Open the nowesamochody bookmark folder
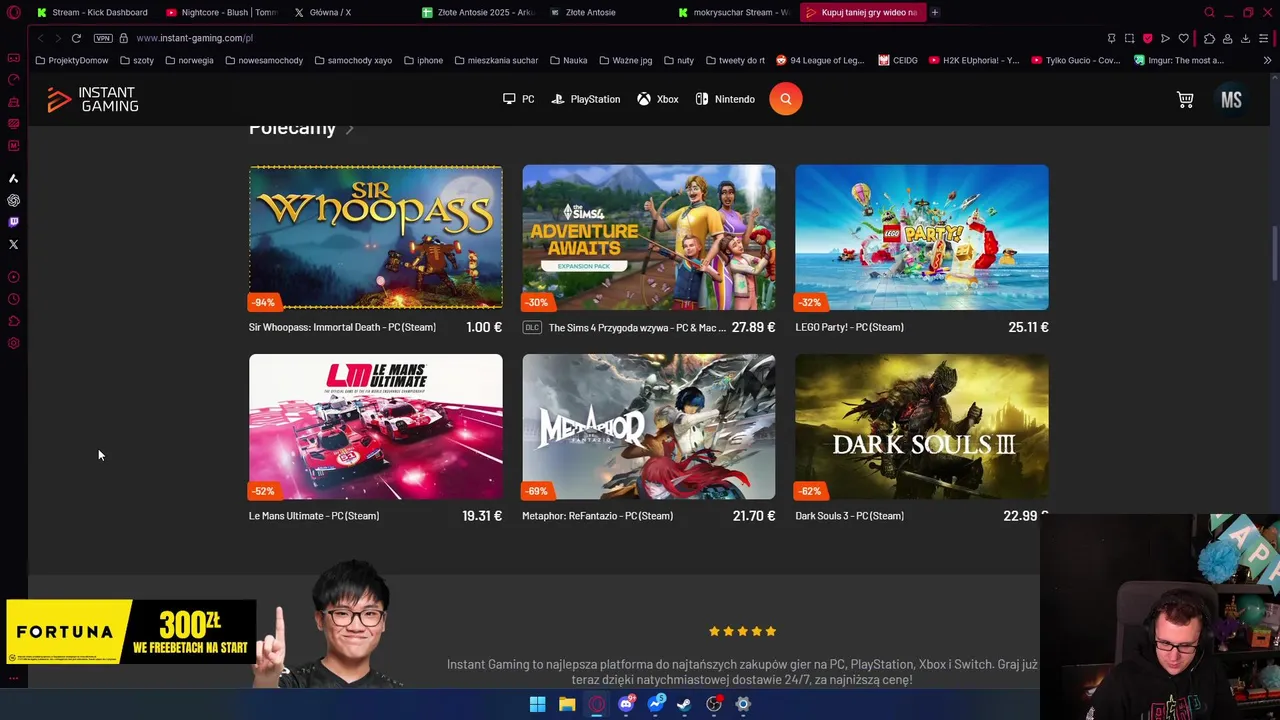The width and height of the screenshot is (1280, 720). [264, 60]
